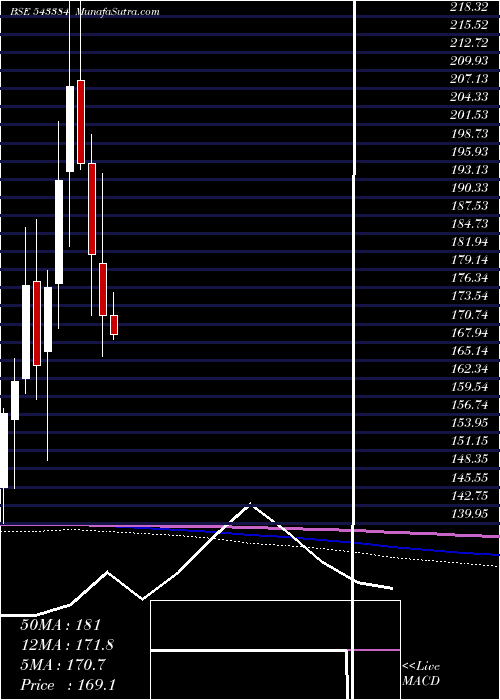Click the 204.33 price axis value
Viewport: 500px width, 700px height.
coord(469,97)
